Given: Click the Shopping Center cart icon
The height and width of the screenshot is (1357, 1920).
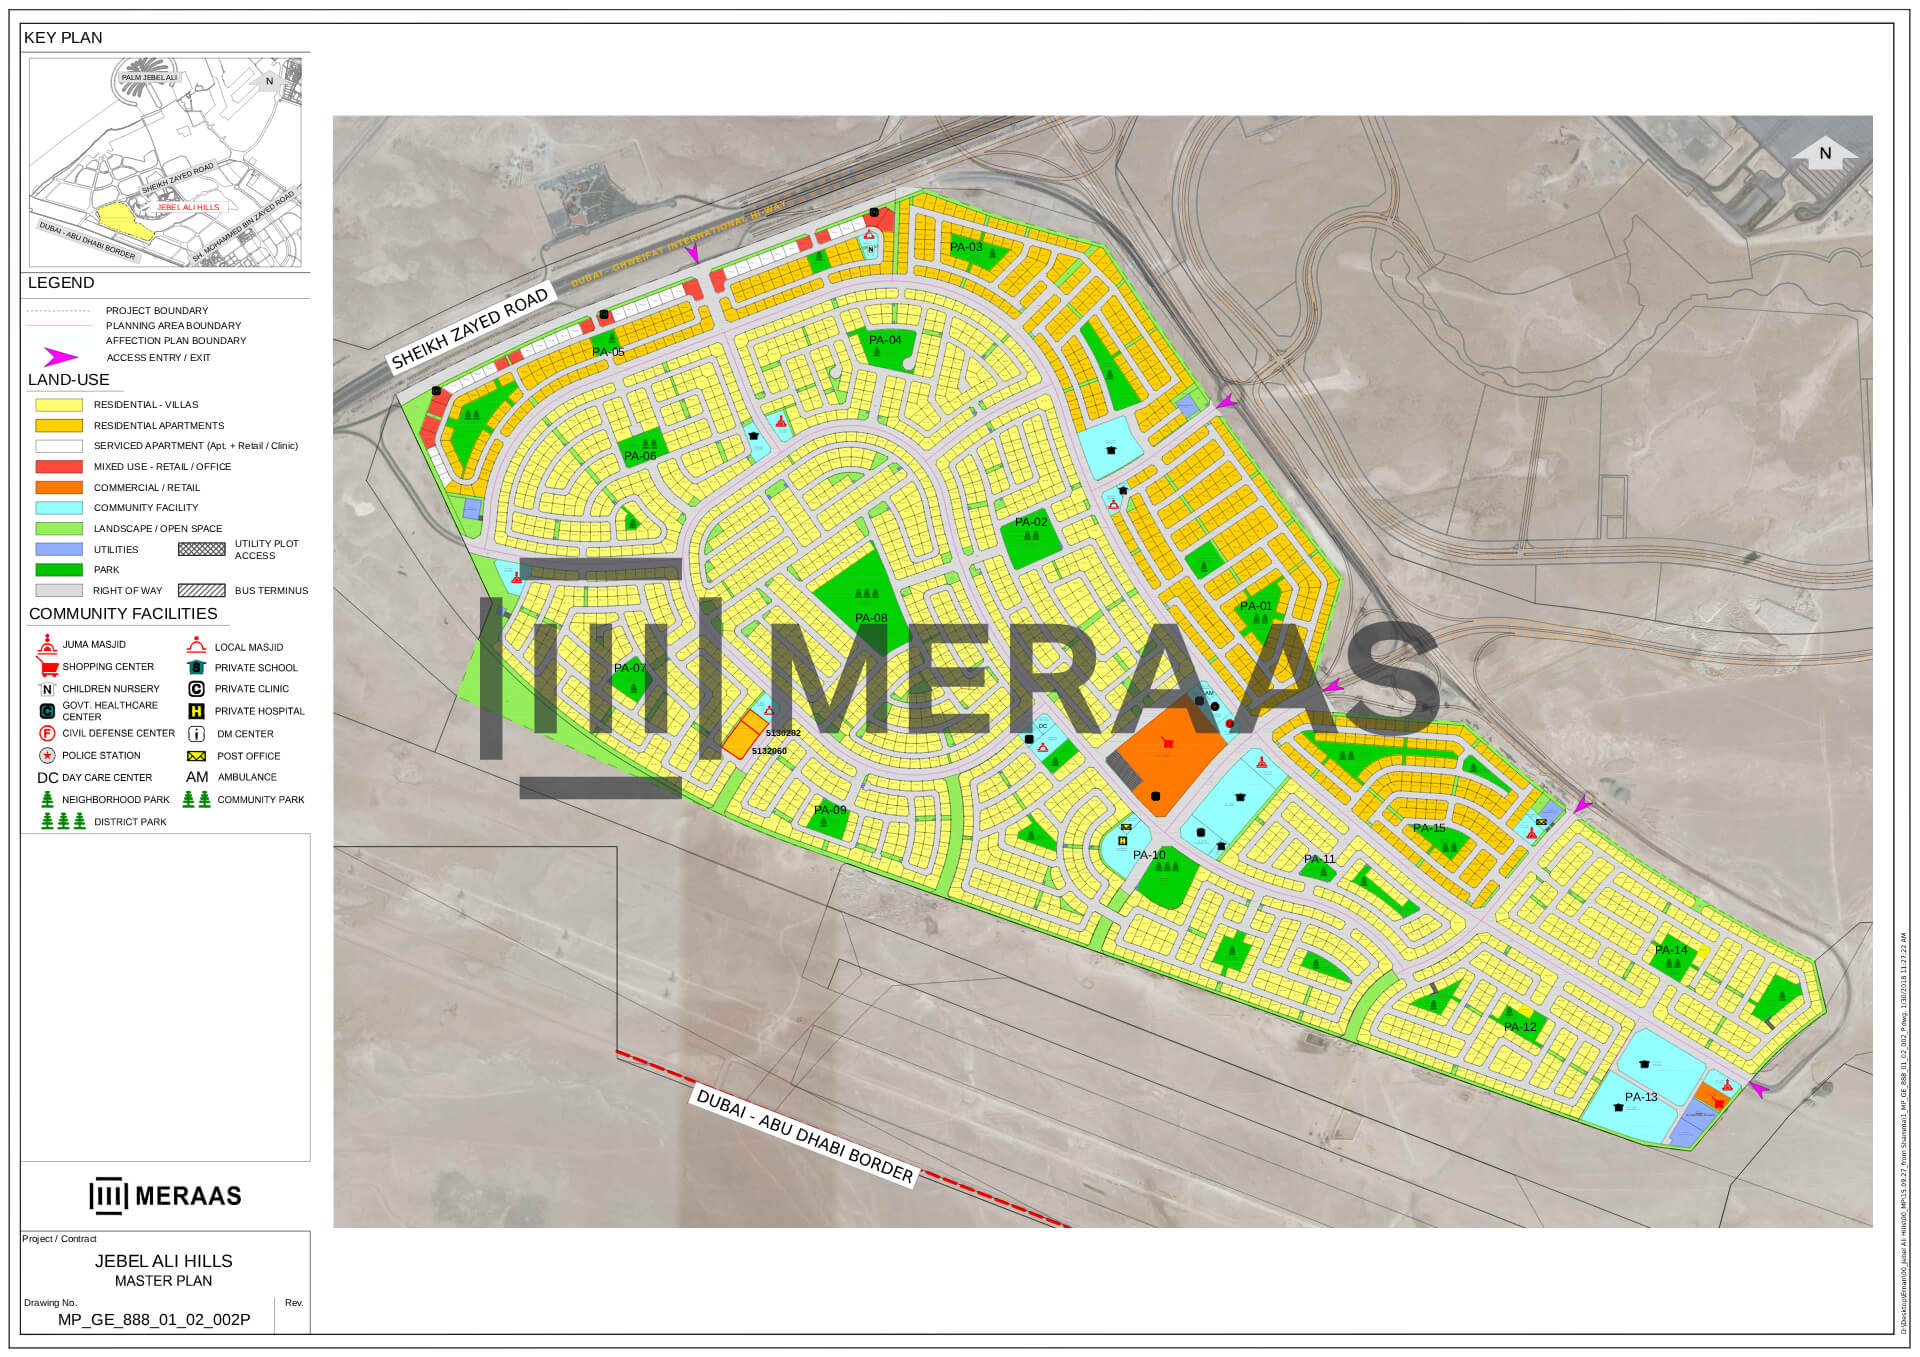Looking at the screenshot, I should (47, 667).
